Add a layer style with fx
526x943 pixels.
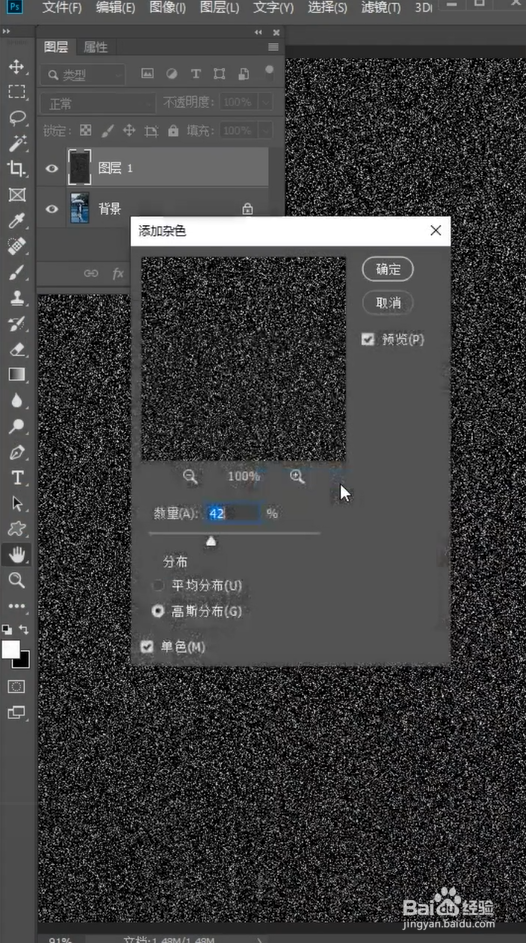(118, 274)
